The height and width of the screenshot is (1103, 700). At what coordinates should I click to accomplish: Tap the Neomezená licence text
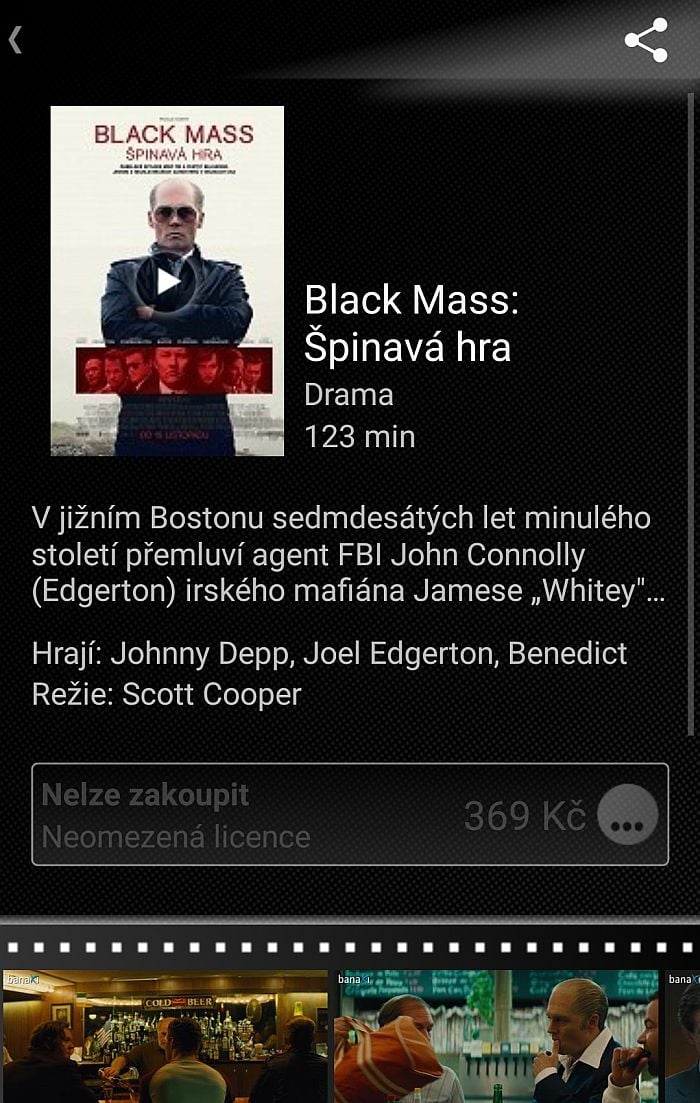(176, 837)
